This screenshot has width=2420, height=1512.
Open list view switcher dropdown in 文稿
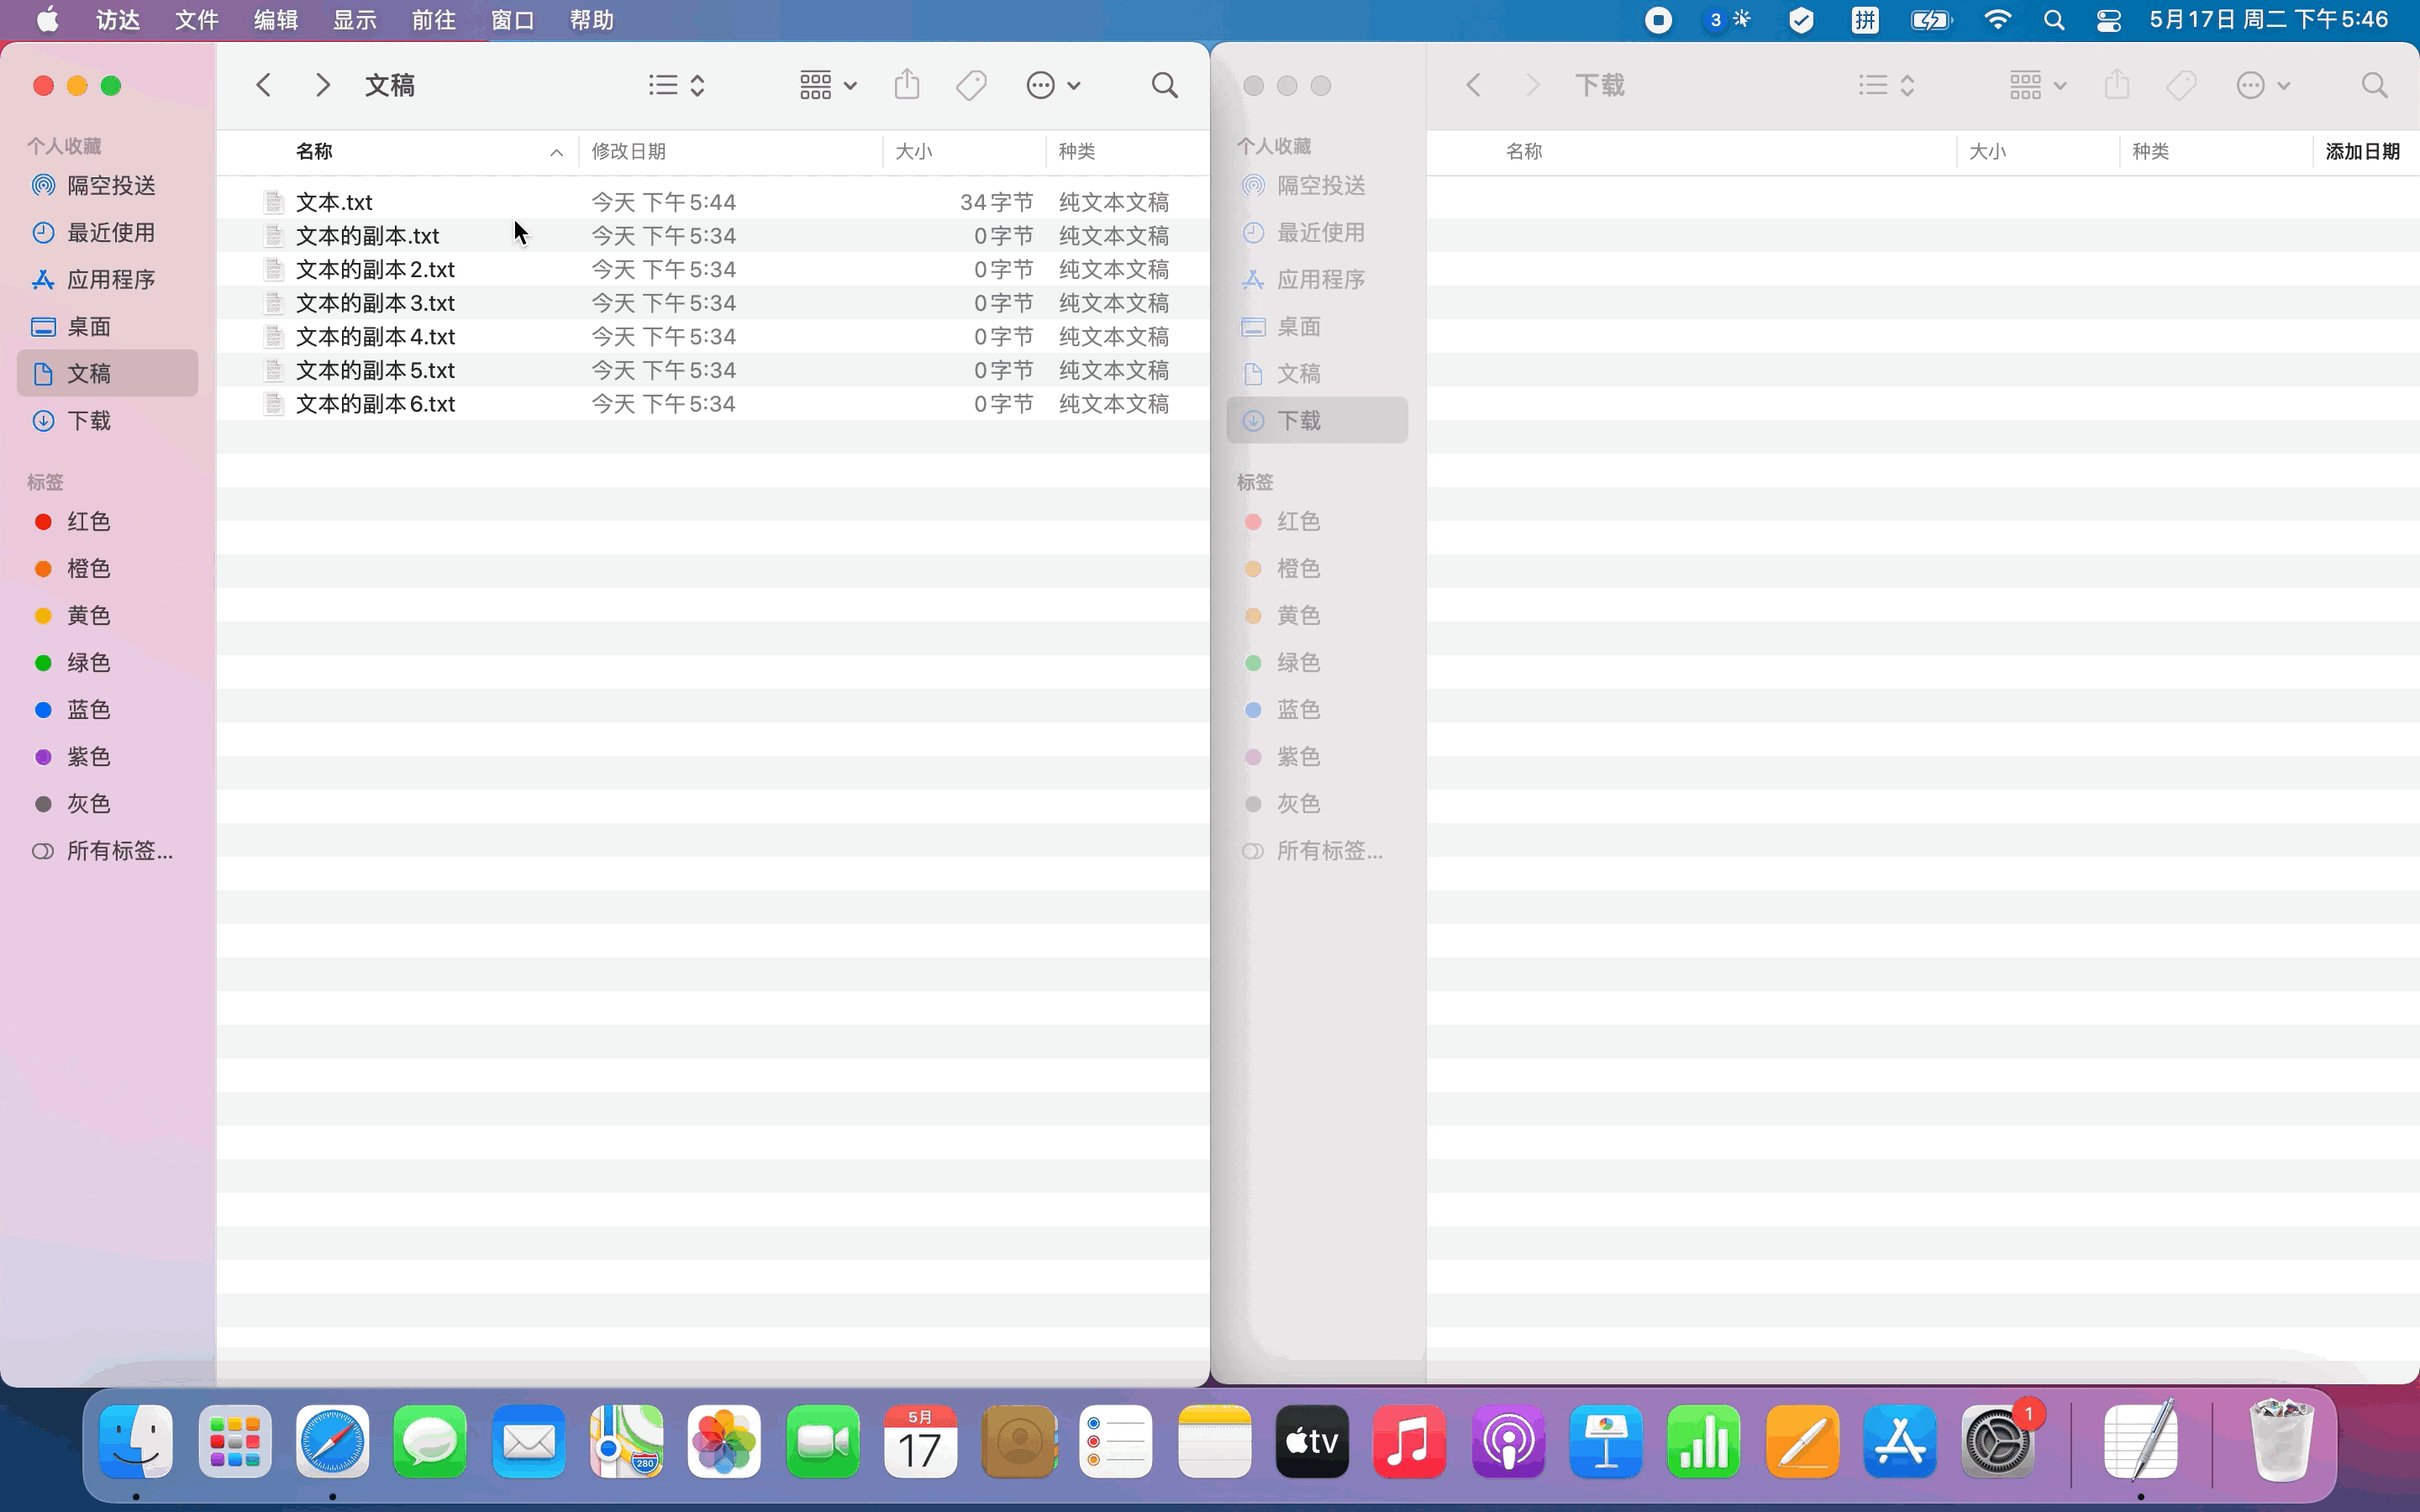pos(677,85)
